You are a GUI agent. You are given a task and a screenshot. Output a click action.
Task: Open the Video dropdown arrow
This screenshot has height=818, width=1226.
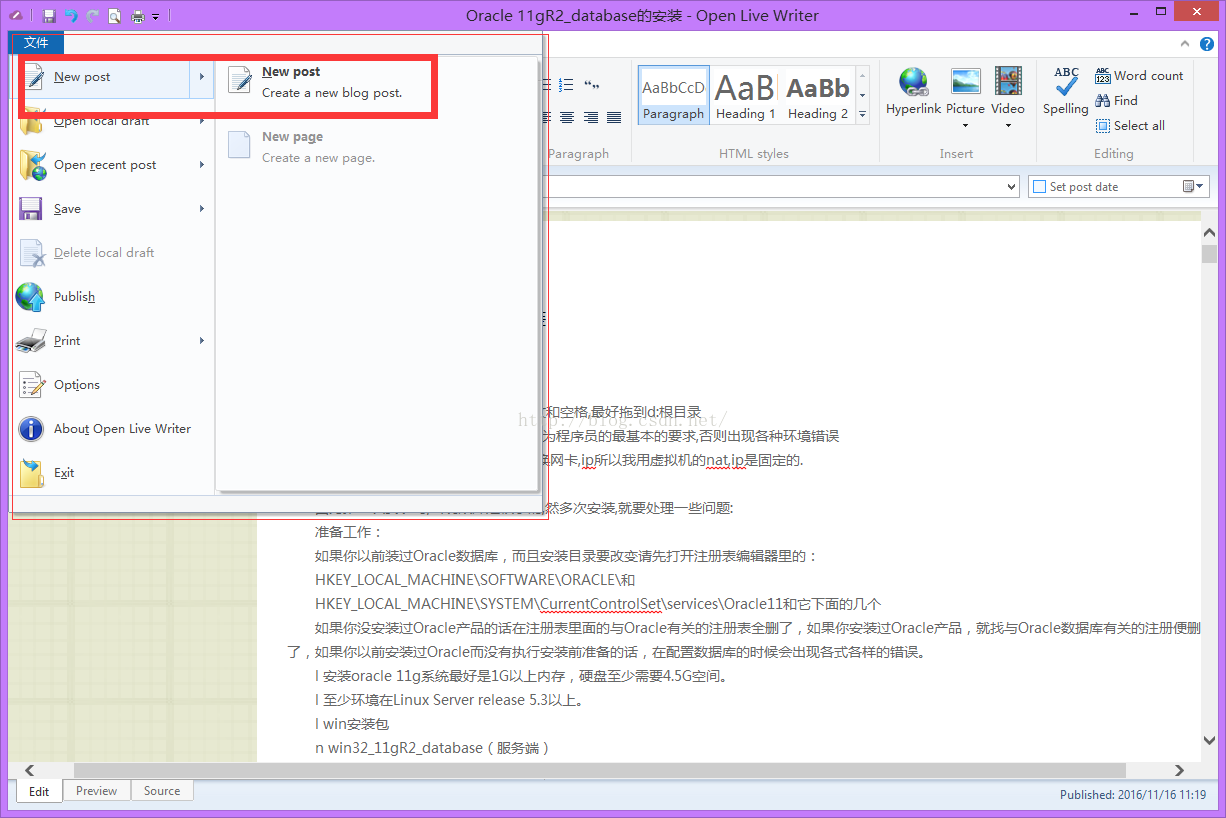click(1008, 126)
